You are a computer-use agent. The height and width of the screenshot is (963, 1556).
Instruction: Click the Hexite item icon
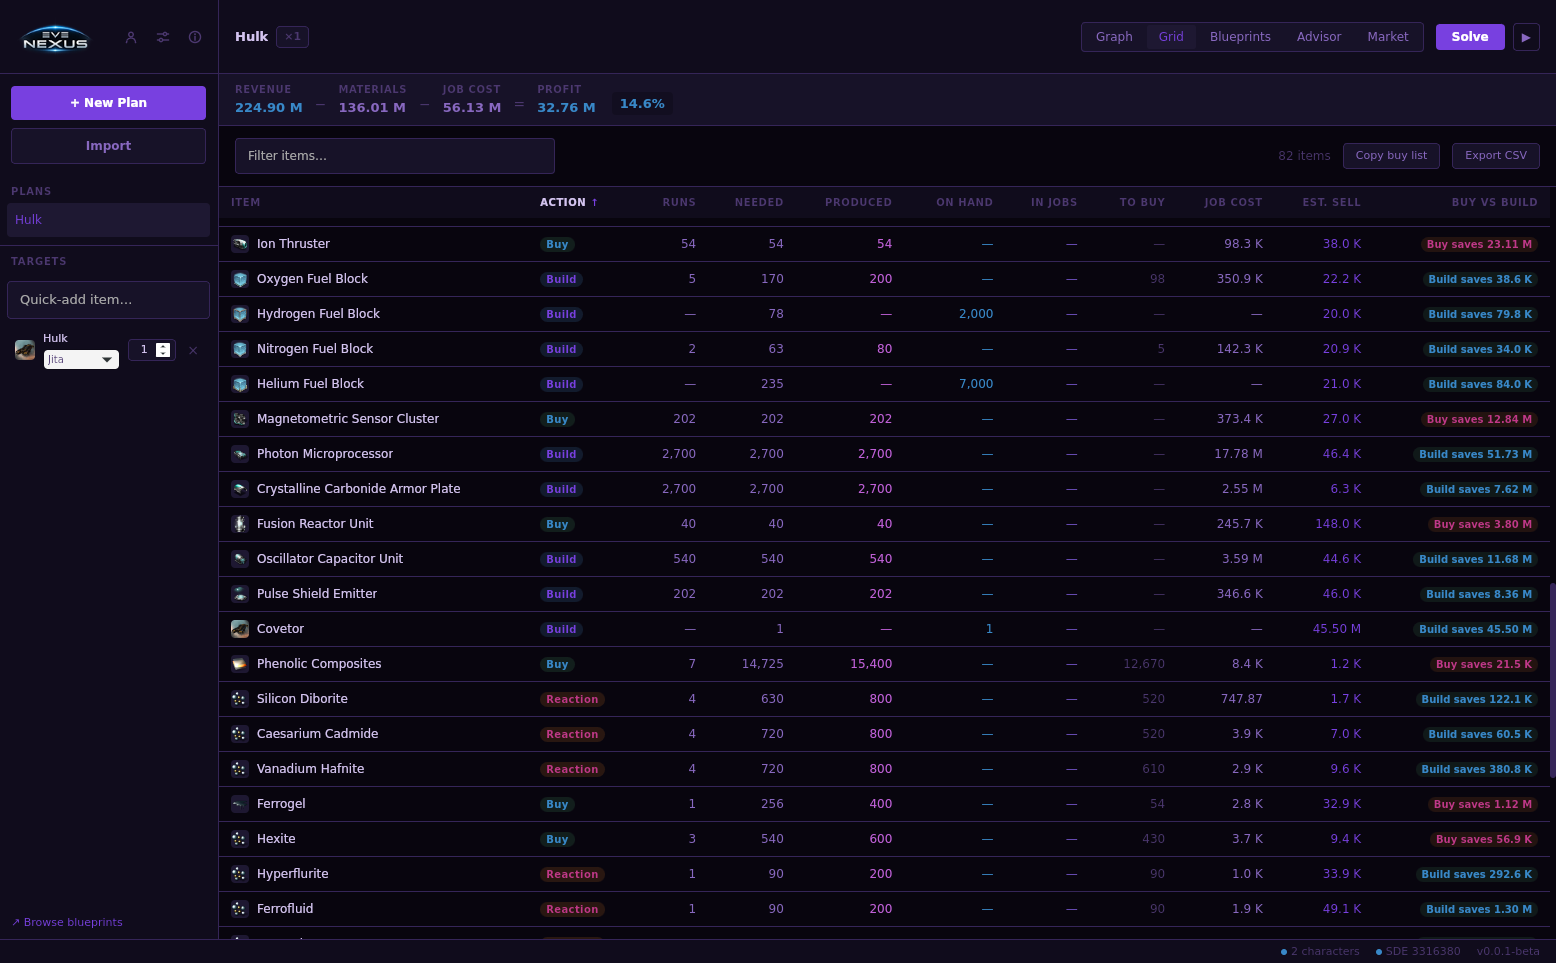click(x=240, y=839)
